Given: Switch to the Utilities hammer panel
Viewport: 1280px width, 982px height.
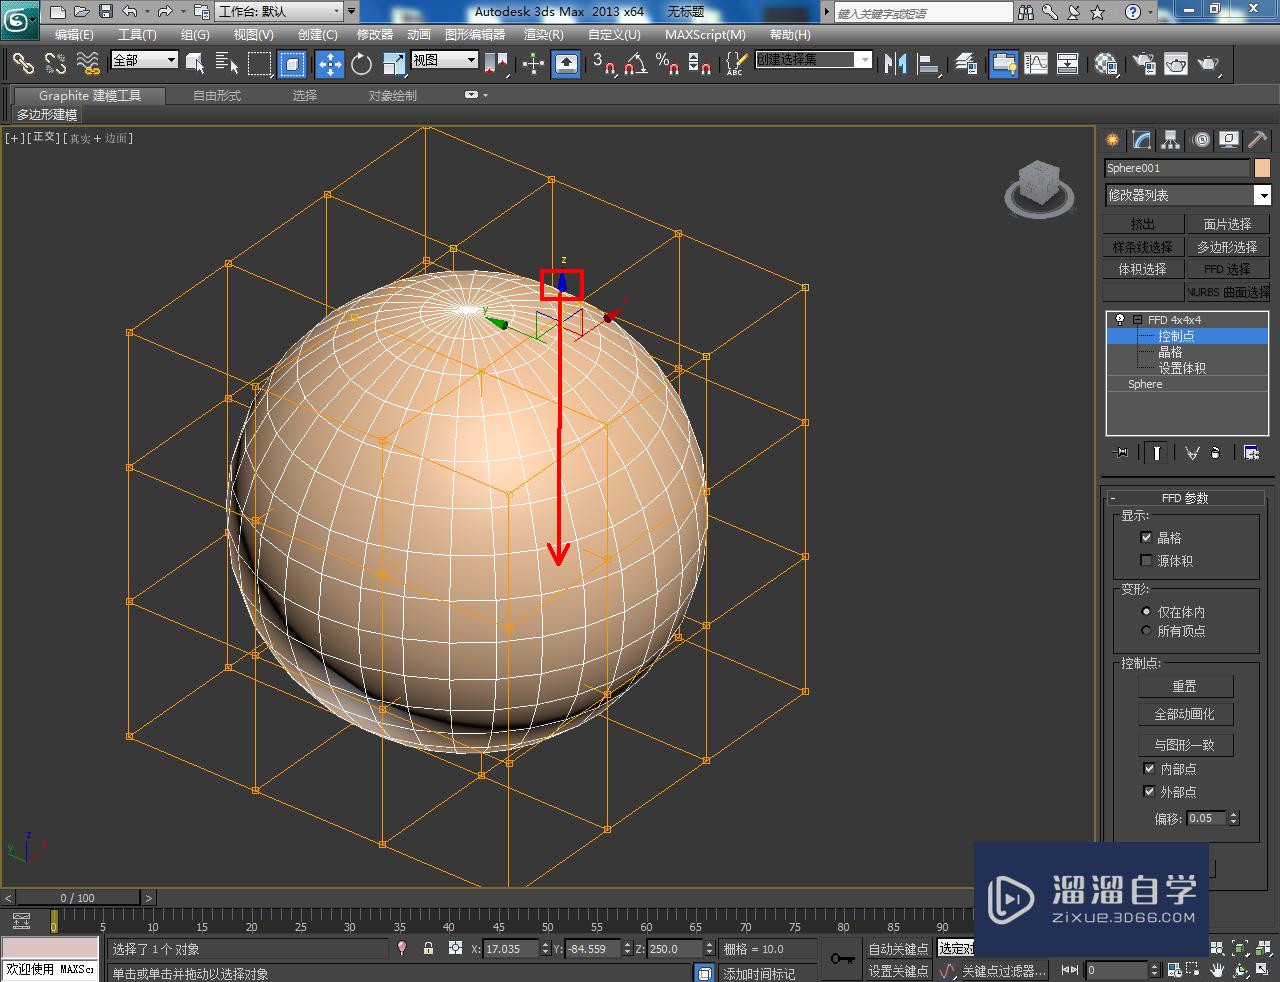Looking at the screenshot, I should coord(1258,140).
